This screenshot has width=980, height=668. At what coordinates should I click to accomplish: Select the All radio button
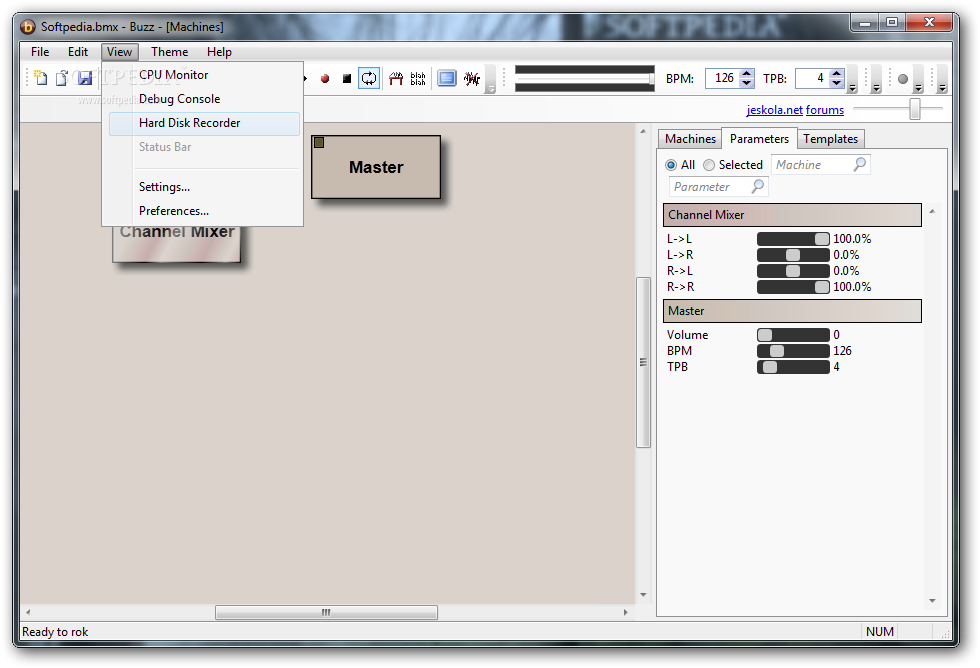coord(671,165)
